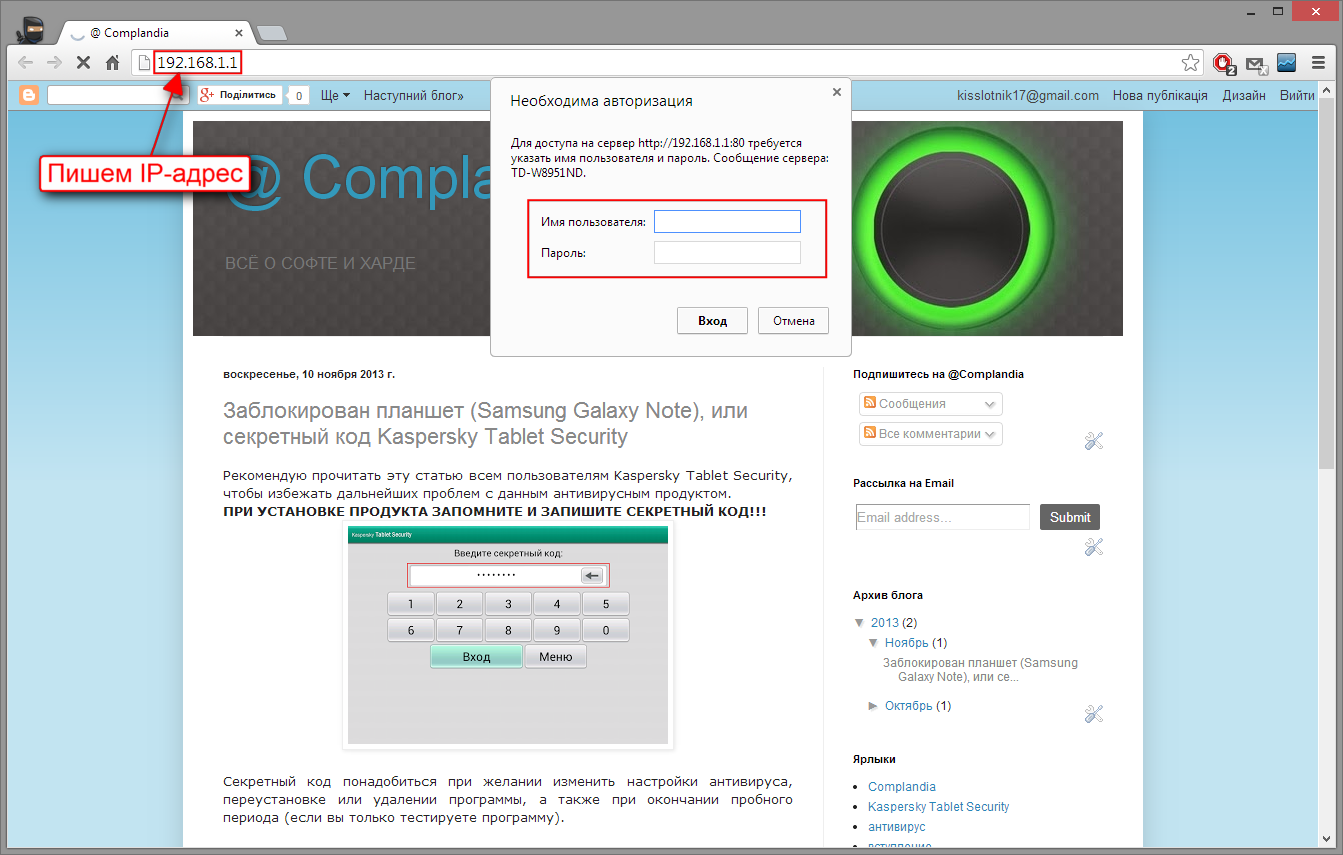Click the Google+ Поділитись share button
The width and height of the screenshot is (1343, 855).
click(x=240, y=96)
